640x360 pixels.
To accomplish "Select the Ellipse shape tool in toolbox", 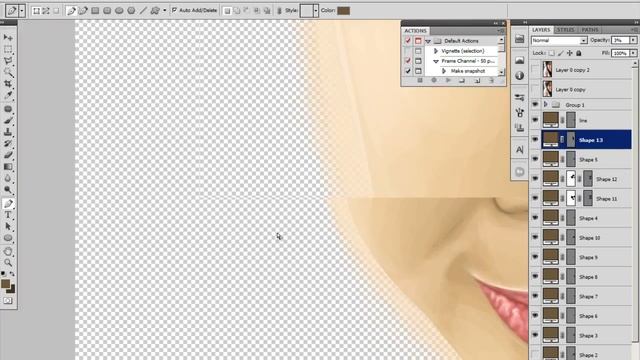I will coord(8,238).
